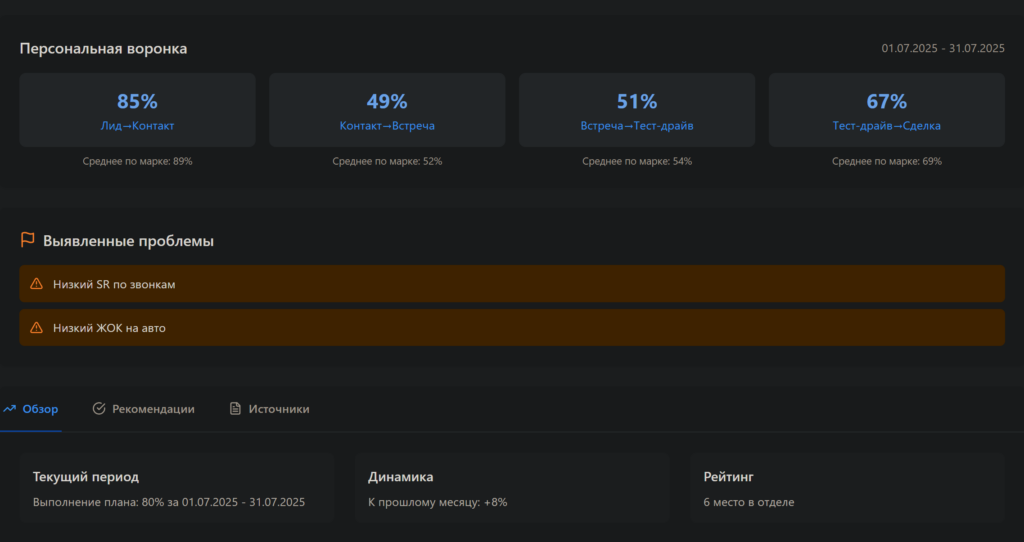The image size is (1024, 542).
Task: Click the date range 01.07.2025 - 31.07.2025
Action: tap(942, 48)
